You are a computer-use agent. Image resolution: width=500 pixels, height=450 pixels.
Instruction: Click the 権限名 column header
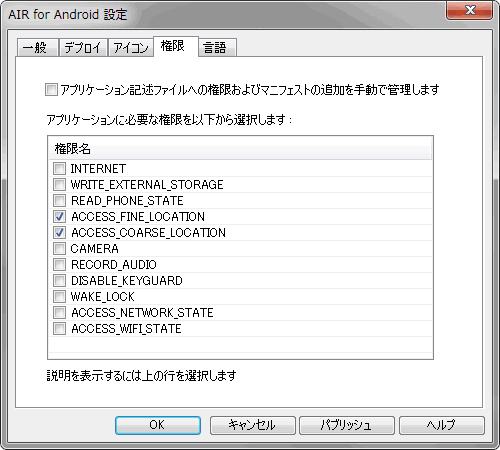[x=240, y=149]
